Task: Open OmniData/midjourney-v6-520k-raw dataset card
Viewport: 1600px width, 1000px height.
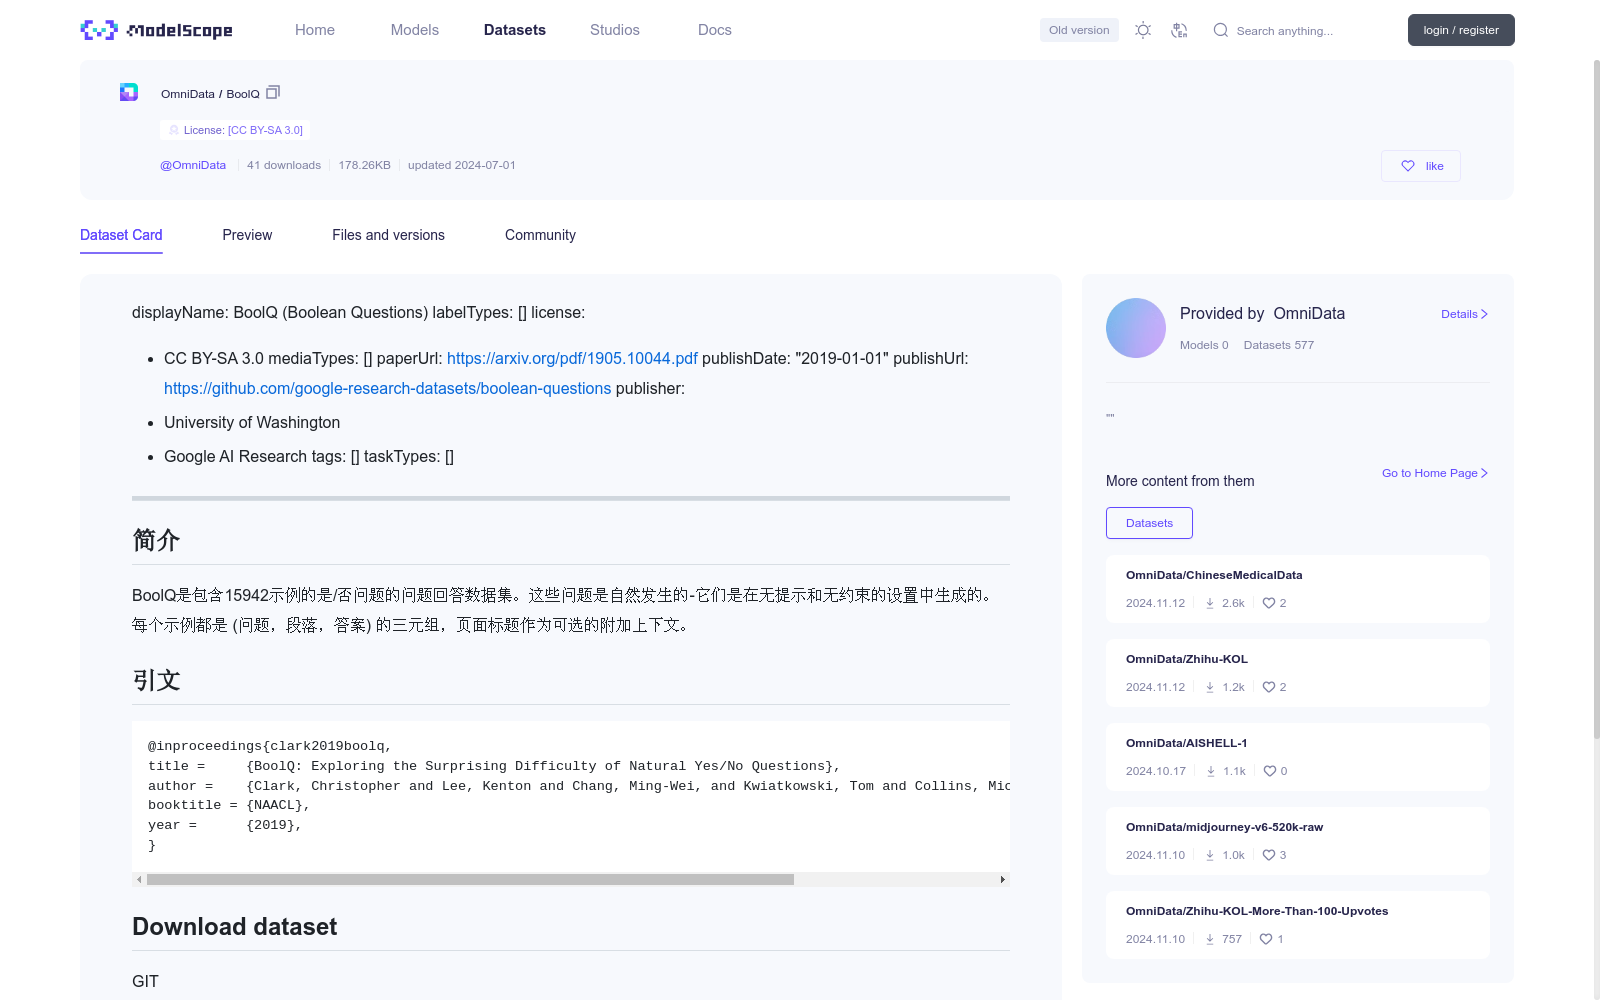Action: (x=1298, y=841)
